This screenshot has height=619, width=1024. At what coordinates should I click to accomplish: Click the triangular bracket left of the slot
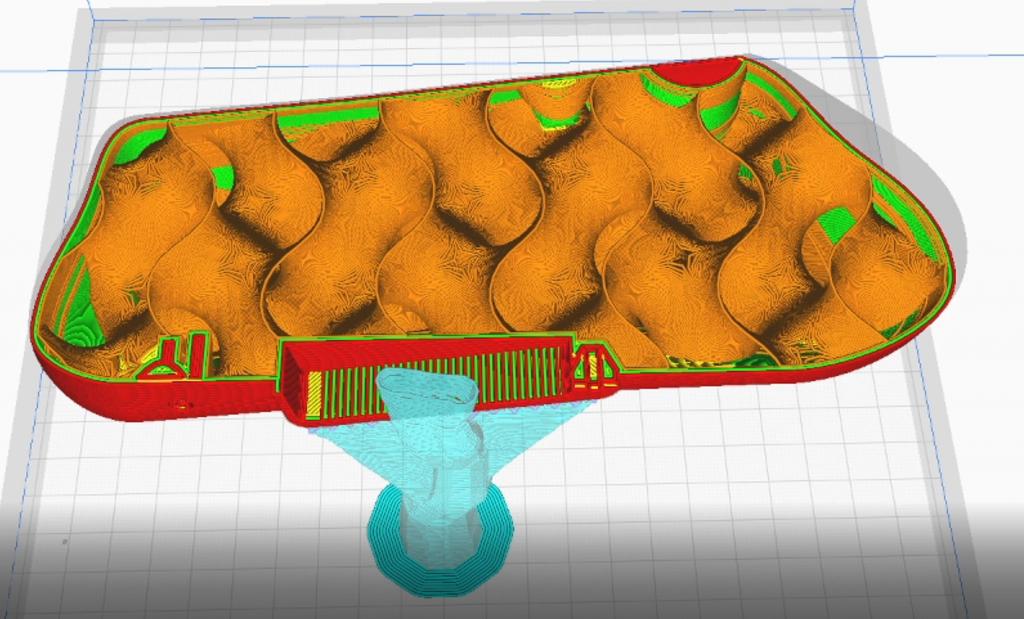click(166, 360)
